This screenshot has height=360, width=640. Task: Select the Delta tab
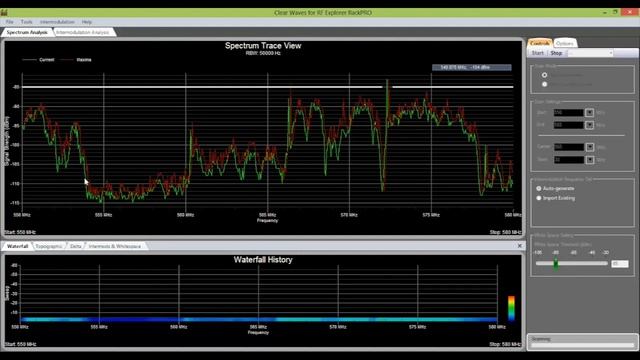point(76,246)
